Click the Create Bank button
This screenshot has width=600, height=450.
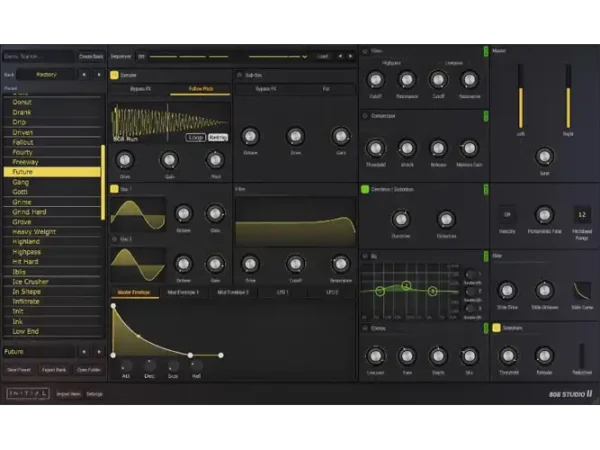coord(91,57)
